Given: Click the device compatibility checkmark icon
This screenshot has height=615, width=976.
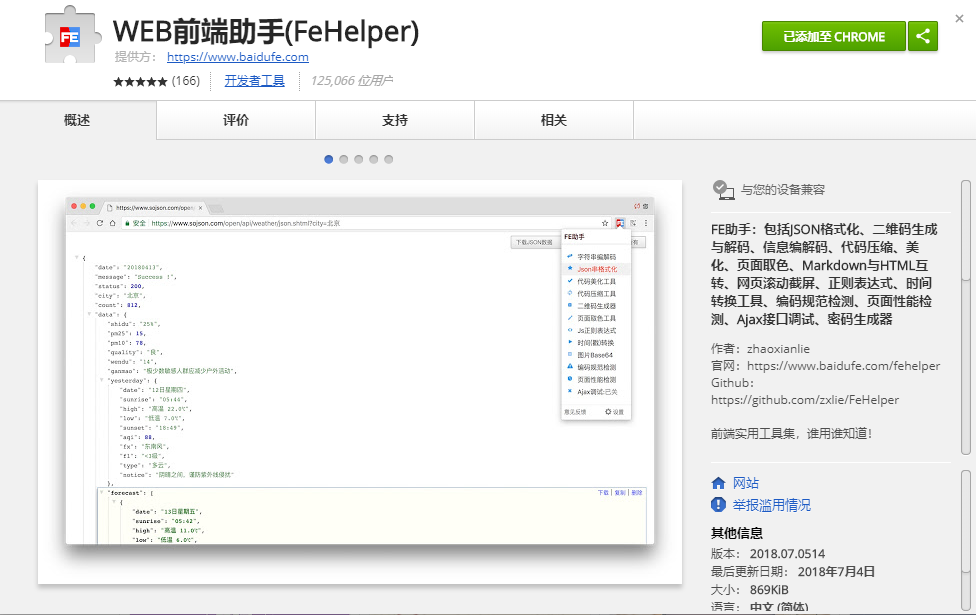Looking at the screenshot, I should pyautogui.click(x=723, y=190).
